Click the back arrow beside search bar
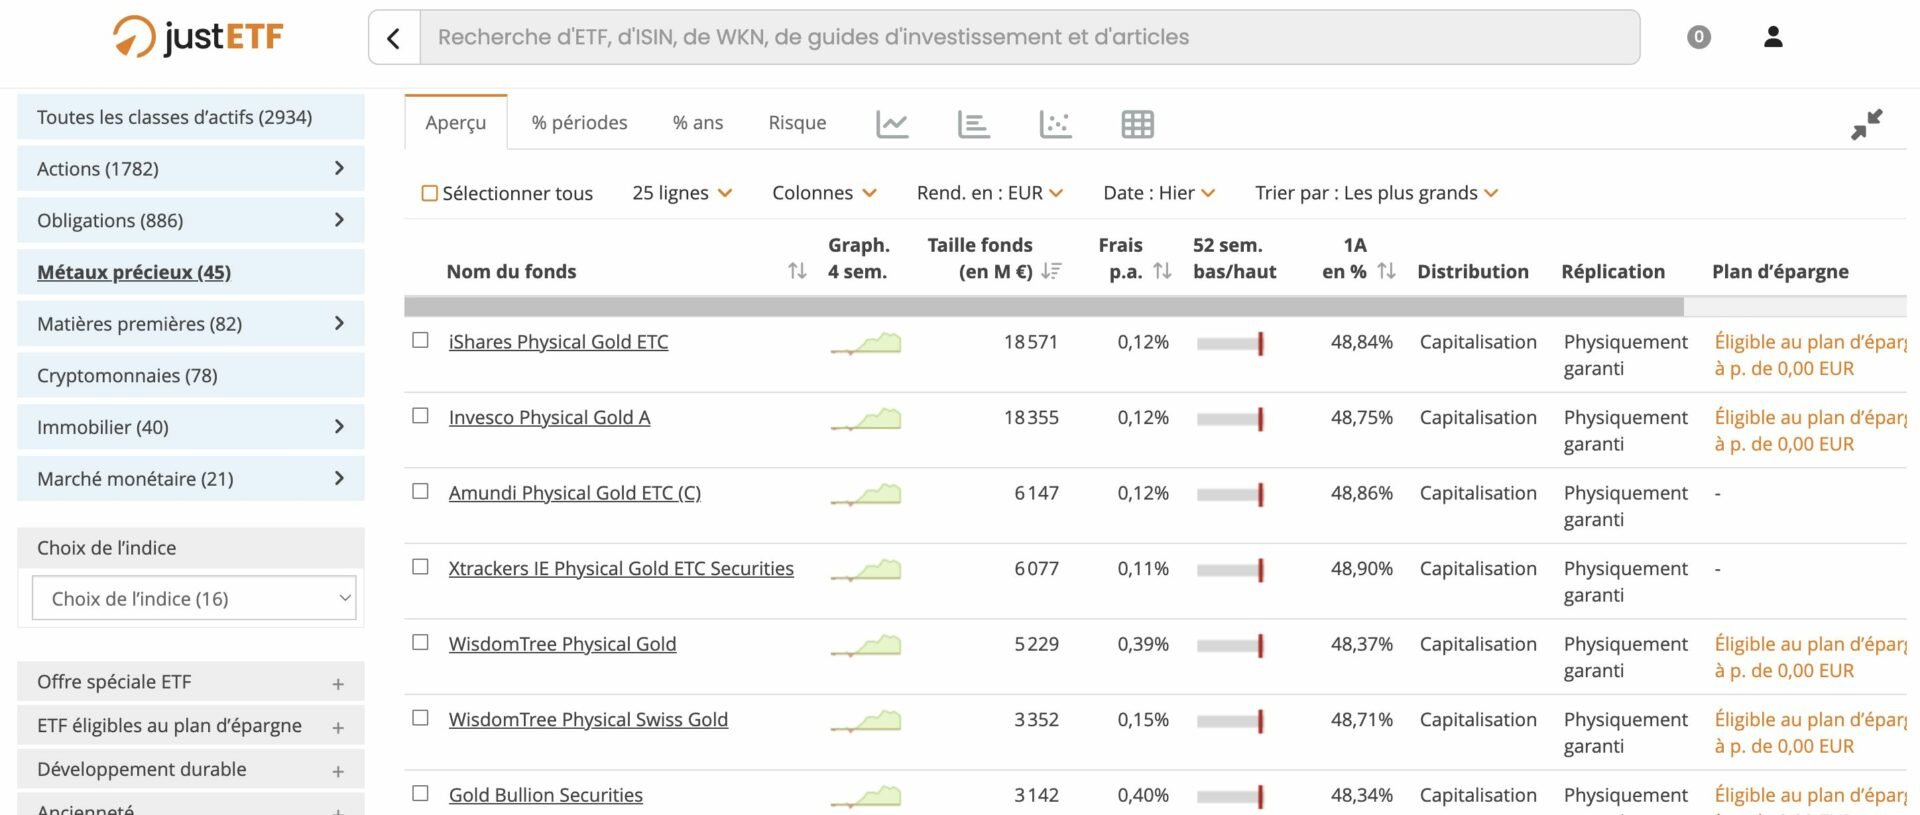Screen dimensions: 1920x815 click(394, 38)
